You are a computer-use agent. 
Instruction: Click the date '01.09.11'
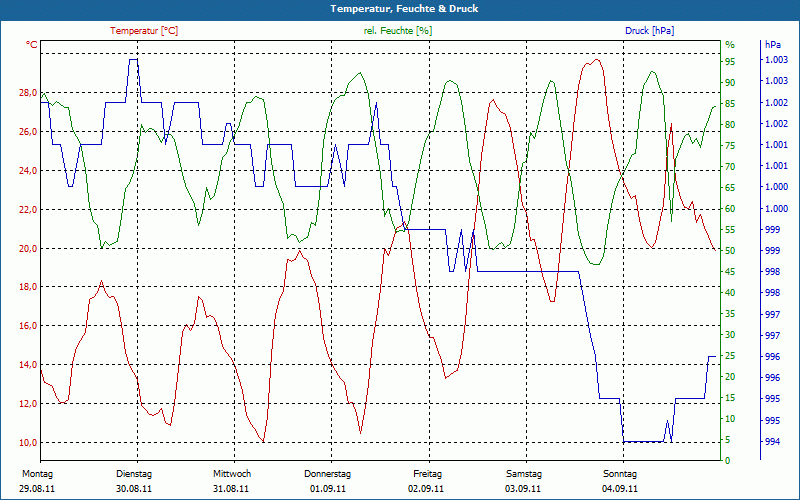[x=328, y=489]
